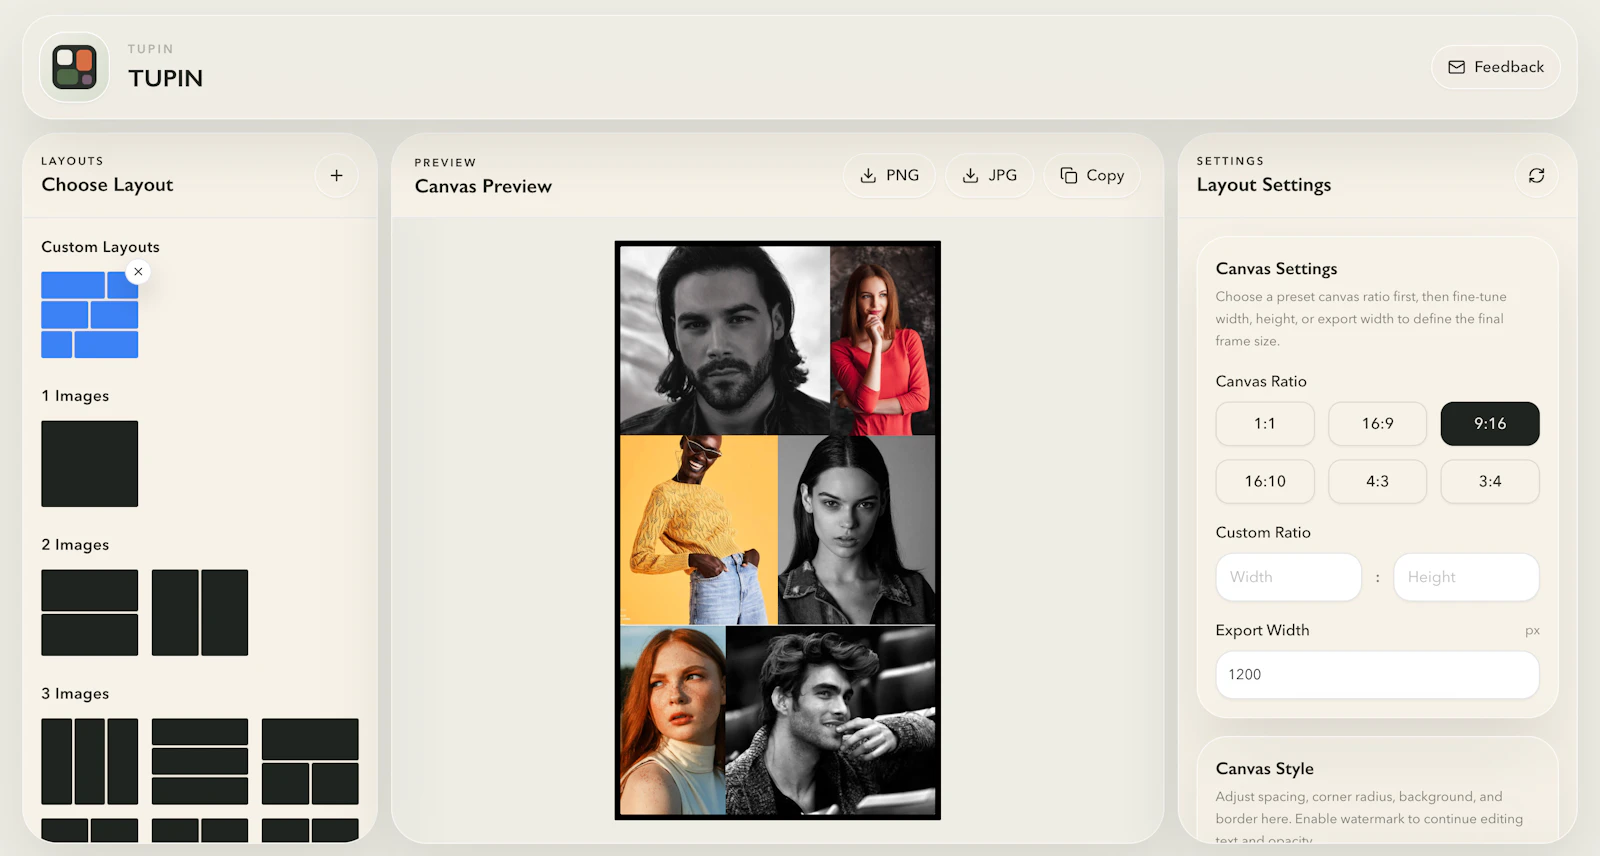Click the "2 Images" section label
This screenshot has width=1600, height=856.
click(x=75, y=545)
